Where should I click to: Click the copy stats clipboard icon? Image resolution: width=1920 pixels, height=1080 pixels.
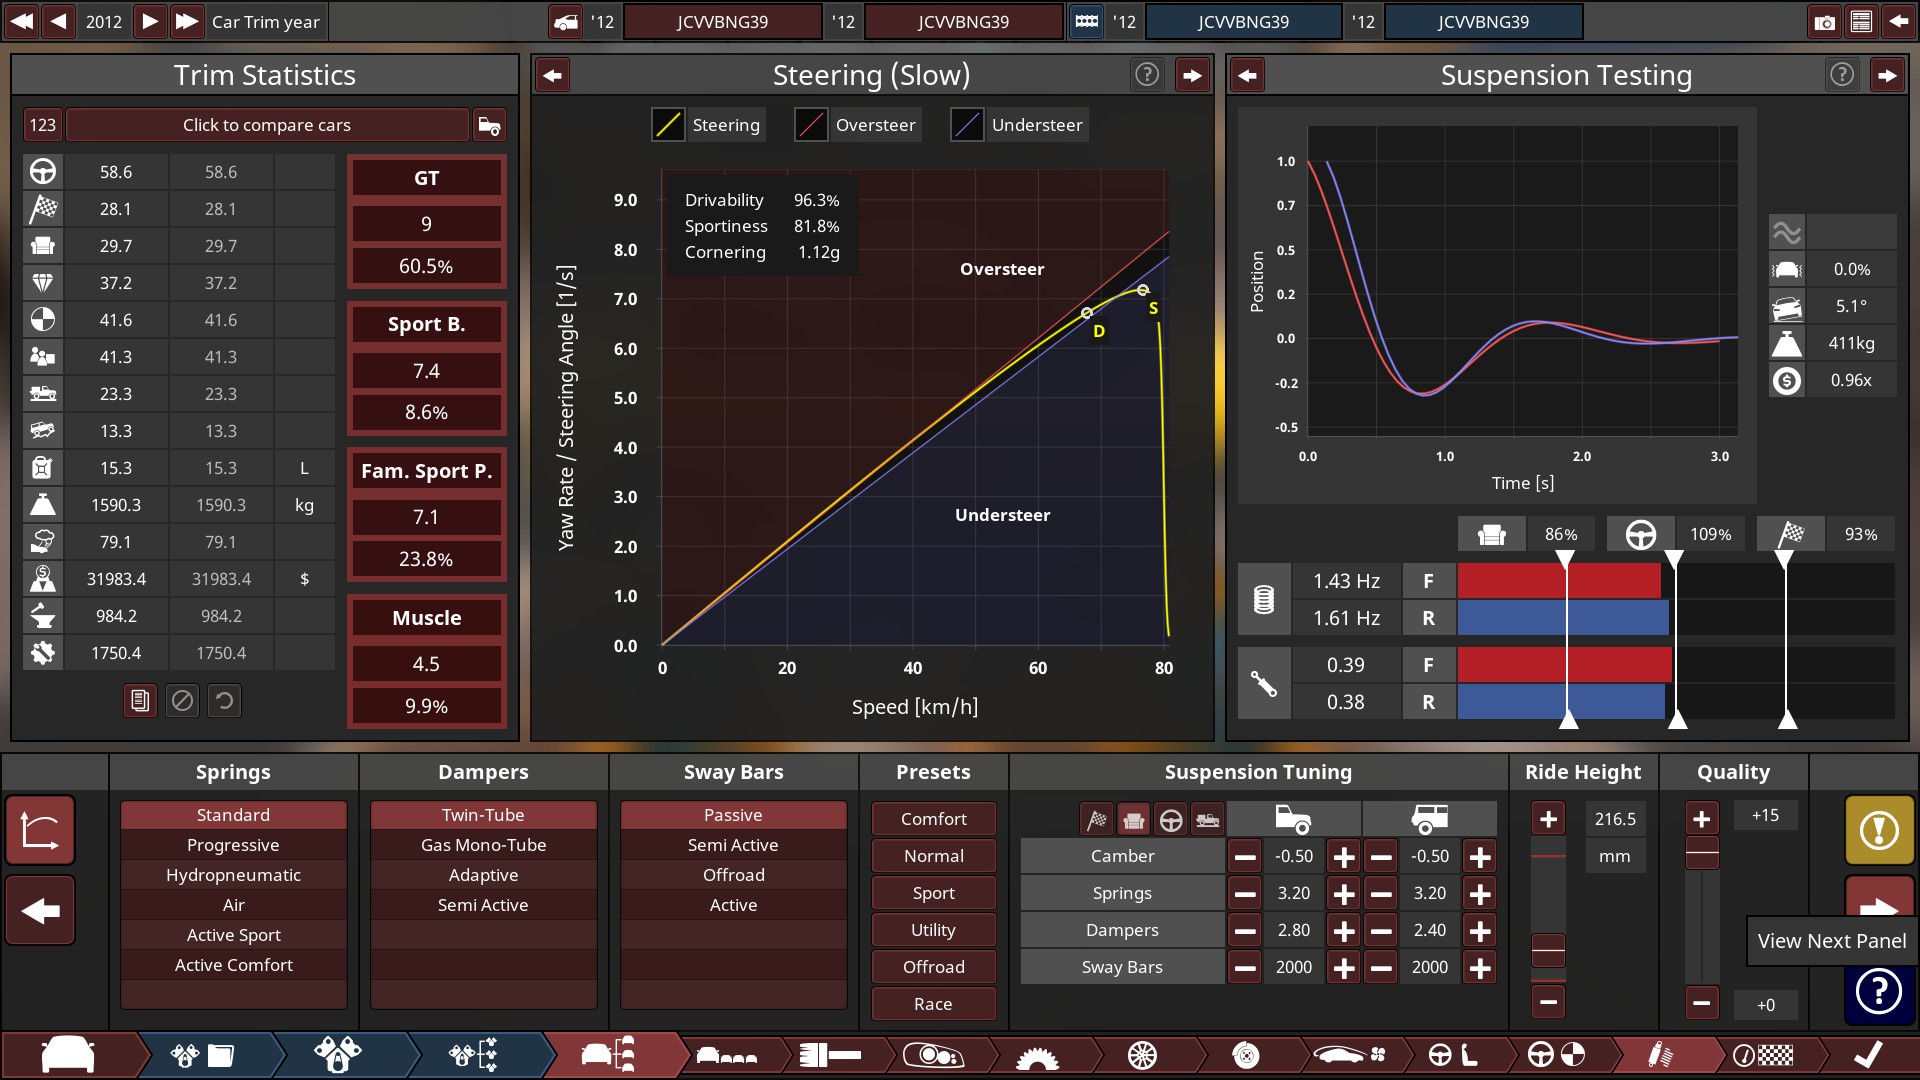click(140, 701)
